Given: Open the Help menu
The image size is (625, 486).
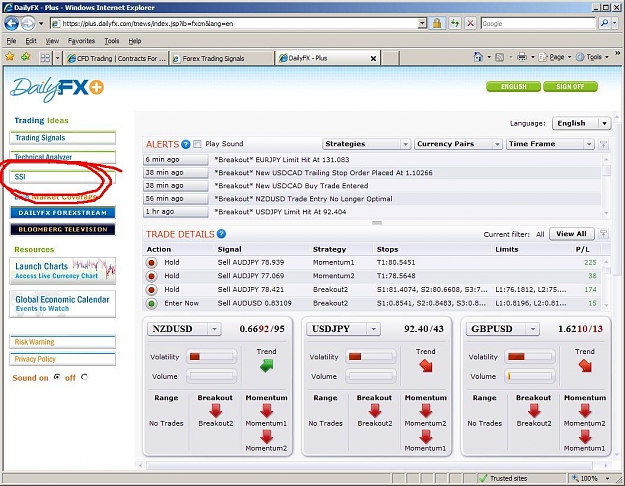Looking at the screenshot, I should (135, 41).
